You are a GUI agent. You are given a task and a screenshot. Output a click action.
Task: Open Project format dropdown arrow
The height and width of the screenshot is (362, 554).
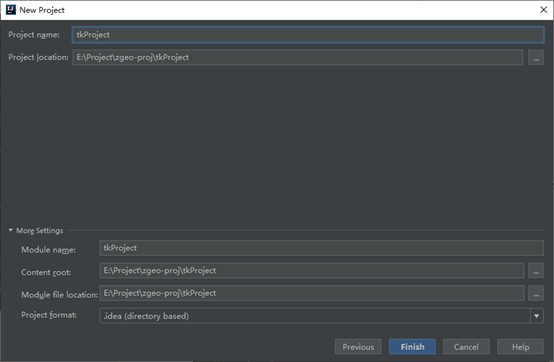point(536,316)
